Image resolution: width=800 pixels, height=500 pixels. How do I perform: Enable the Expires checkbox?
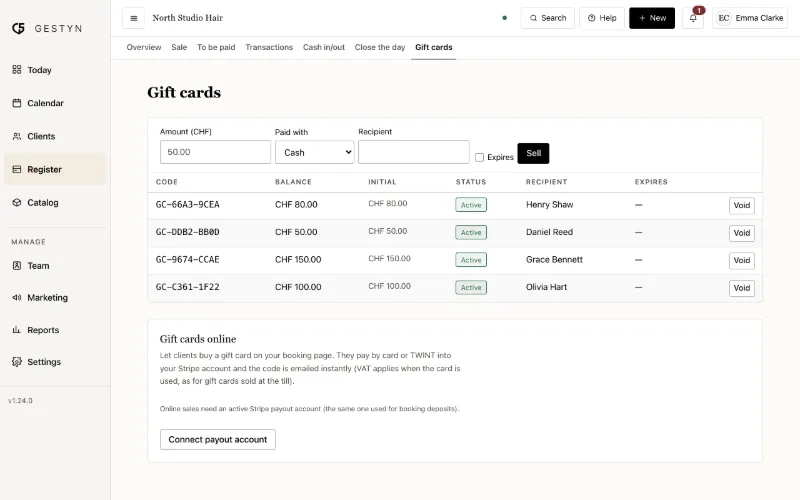pyautogui.click(x=480, y=157)
